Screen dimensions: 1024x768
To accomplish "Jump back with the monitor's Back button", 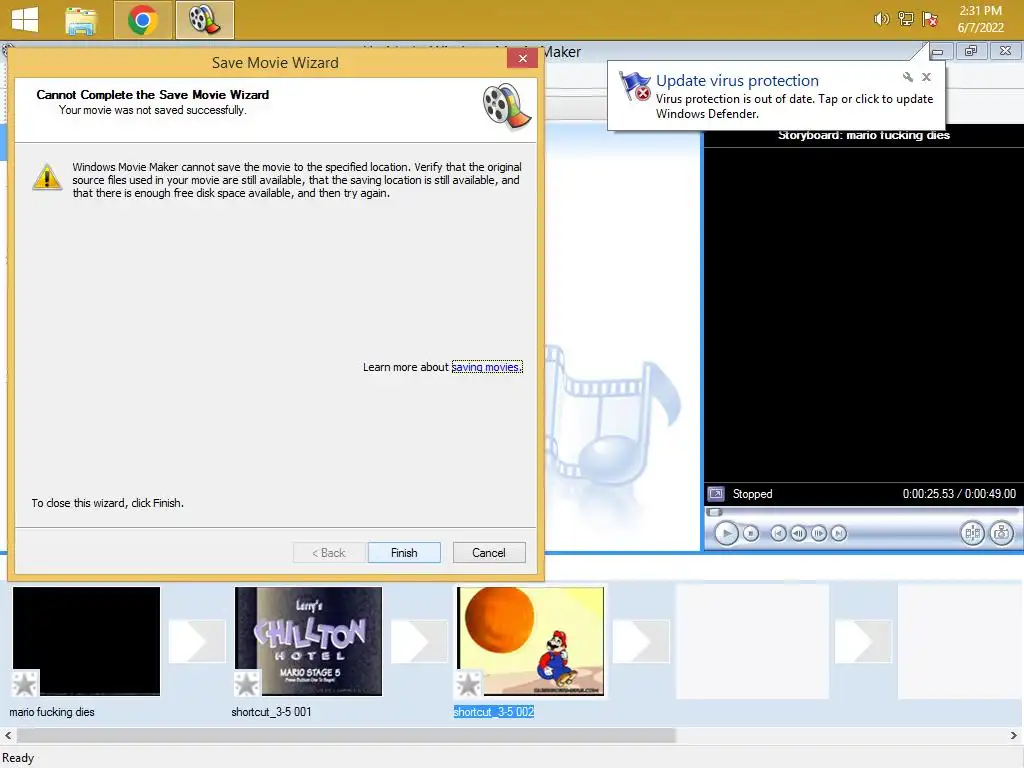I will click(778, 534).
